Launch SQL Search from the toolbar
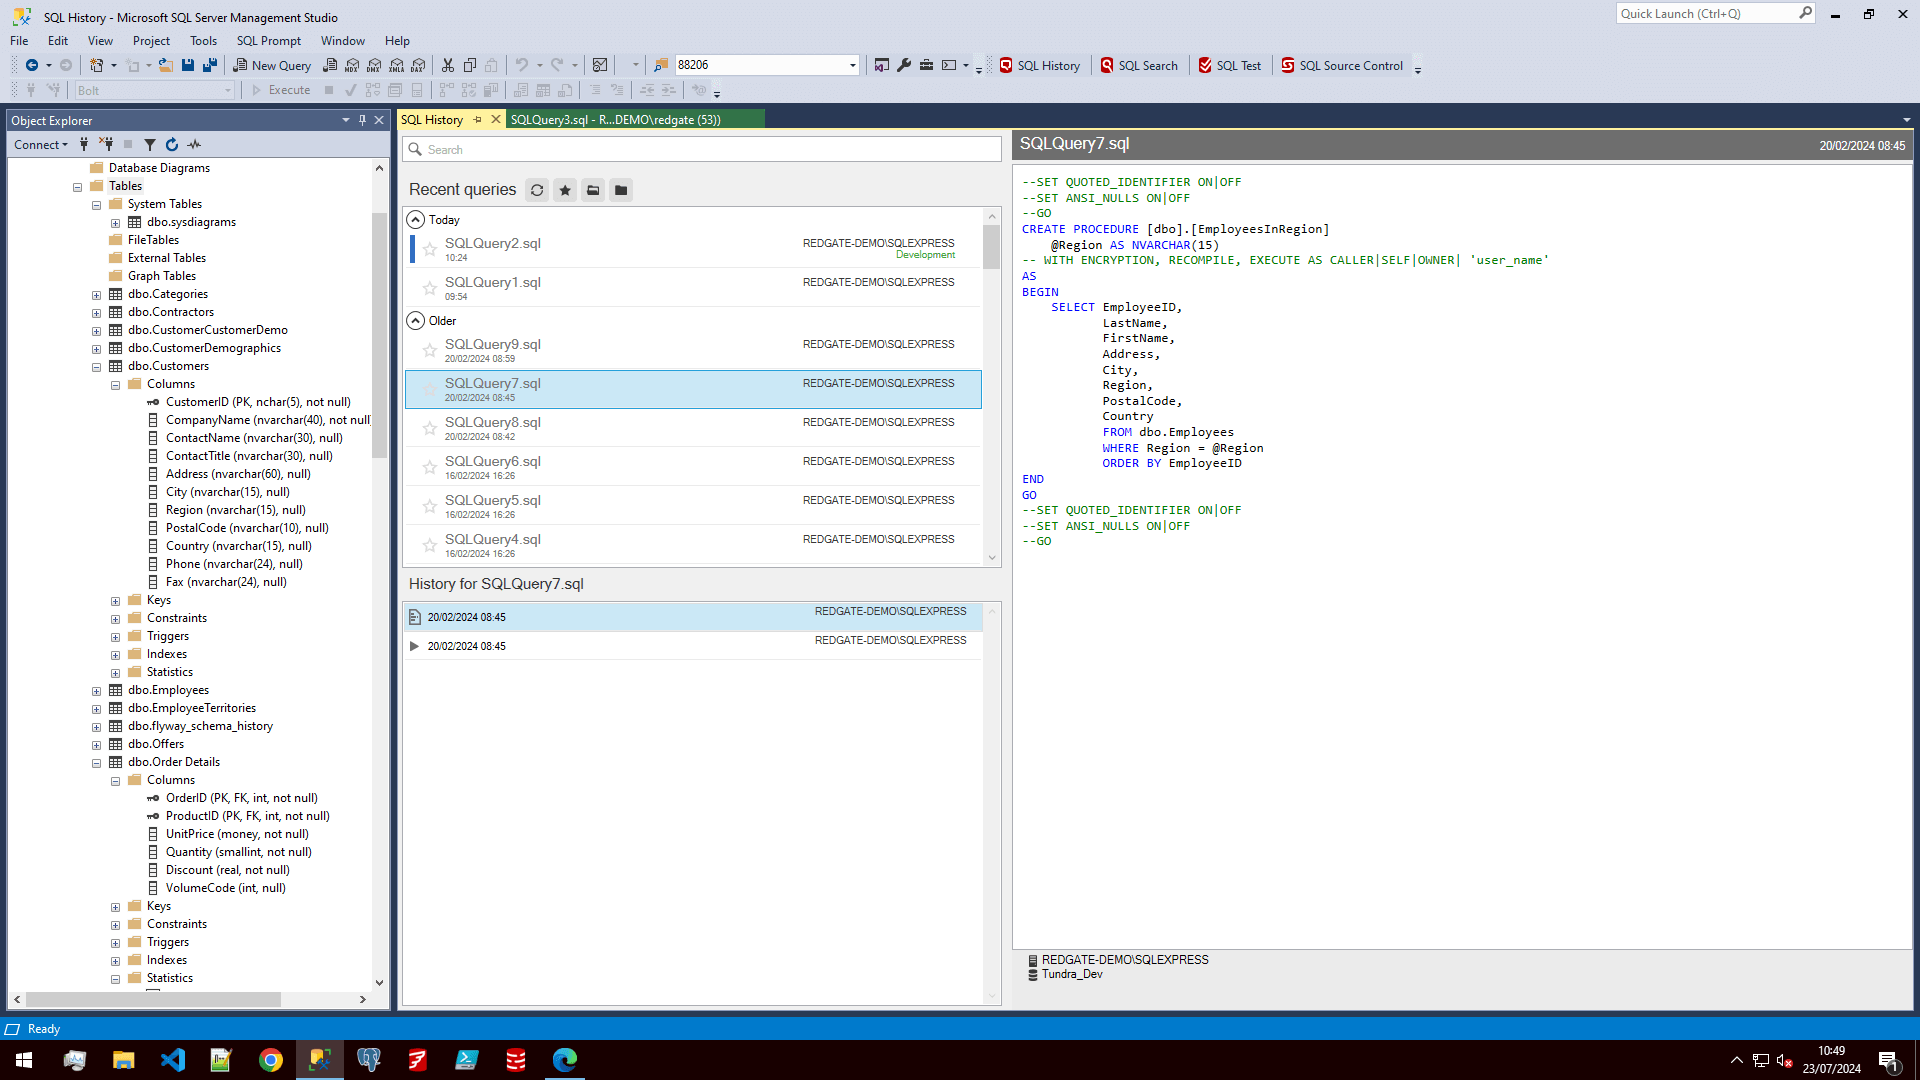 point(1140,65)
